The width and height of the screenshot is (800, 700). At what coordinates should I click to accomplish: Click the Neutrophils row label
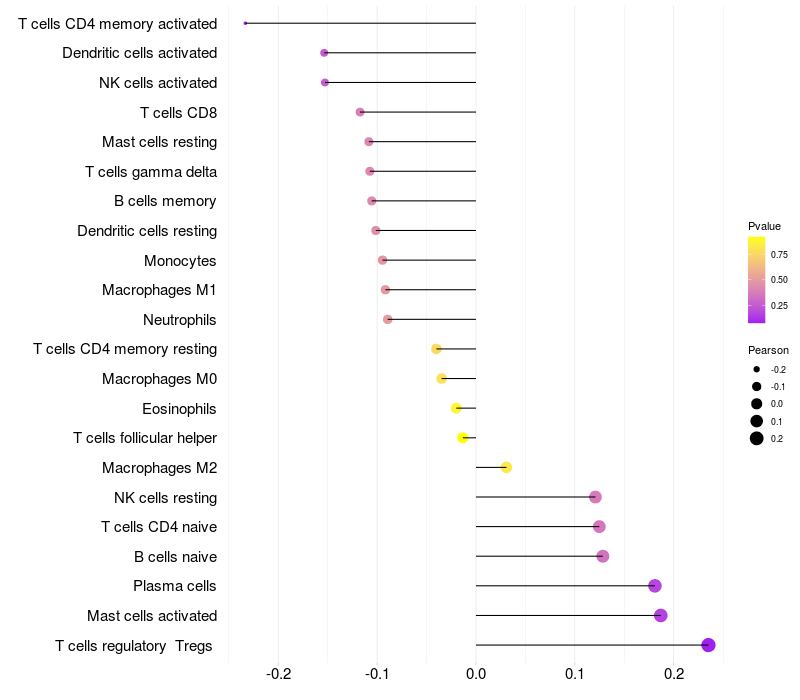click(x=180, y=320)
